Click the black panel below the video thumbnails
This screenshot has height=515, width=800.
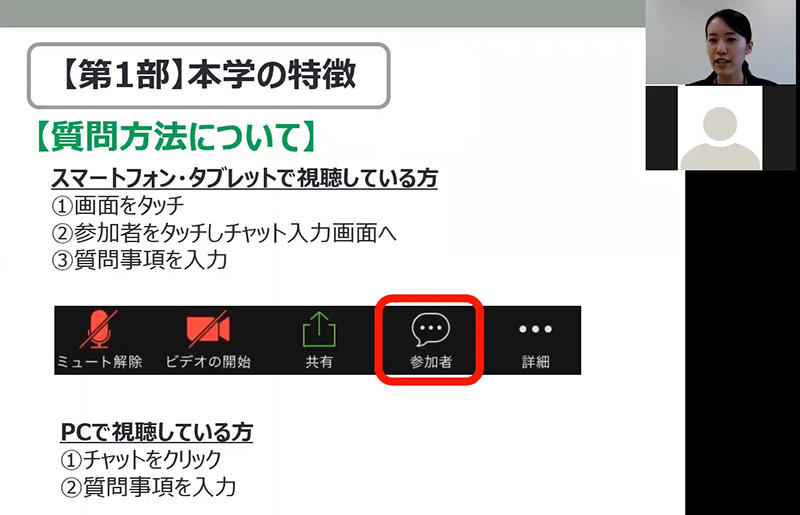[x=742, y=342]
